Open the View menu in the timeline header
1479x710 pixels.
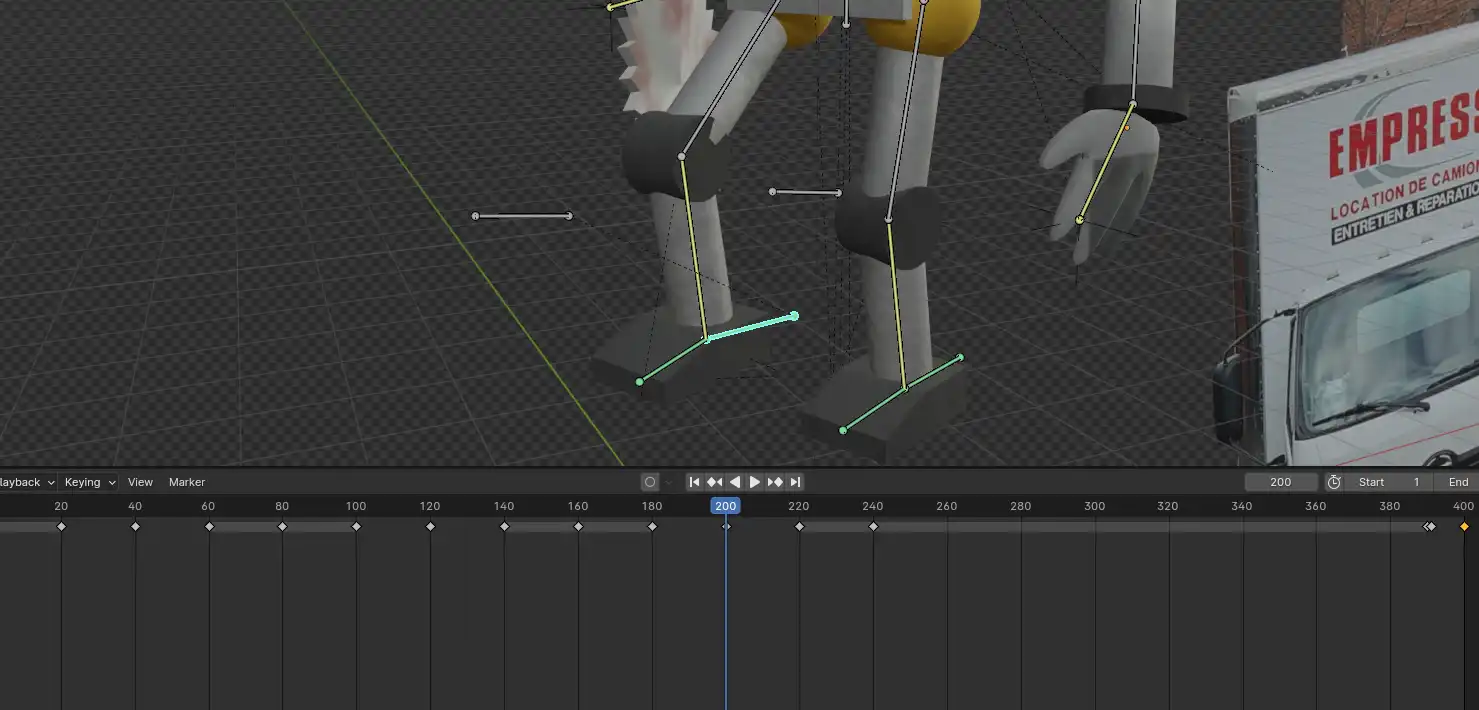[x=140, y=481]
